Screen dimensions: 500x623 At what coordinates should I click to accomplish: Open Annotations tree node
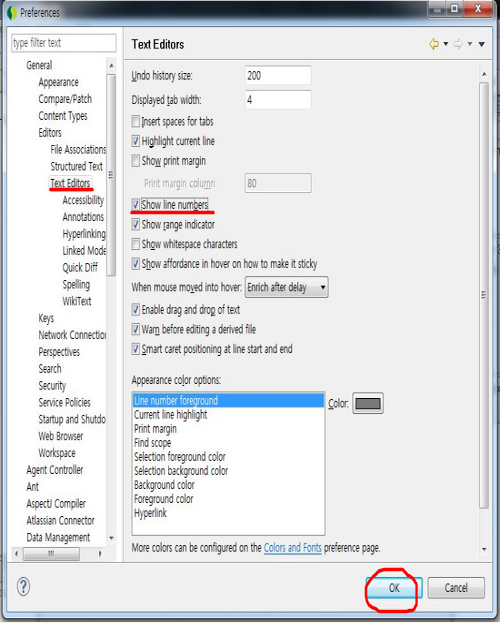[83, 217]
